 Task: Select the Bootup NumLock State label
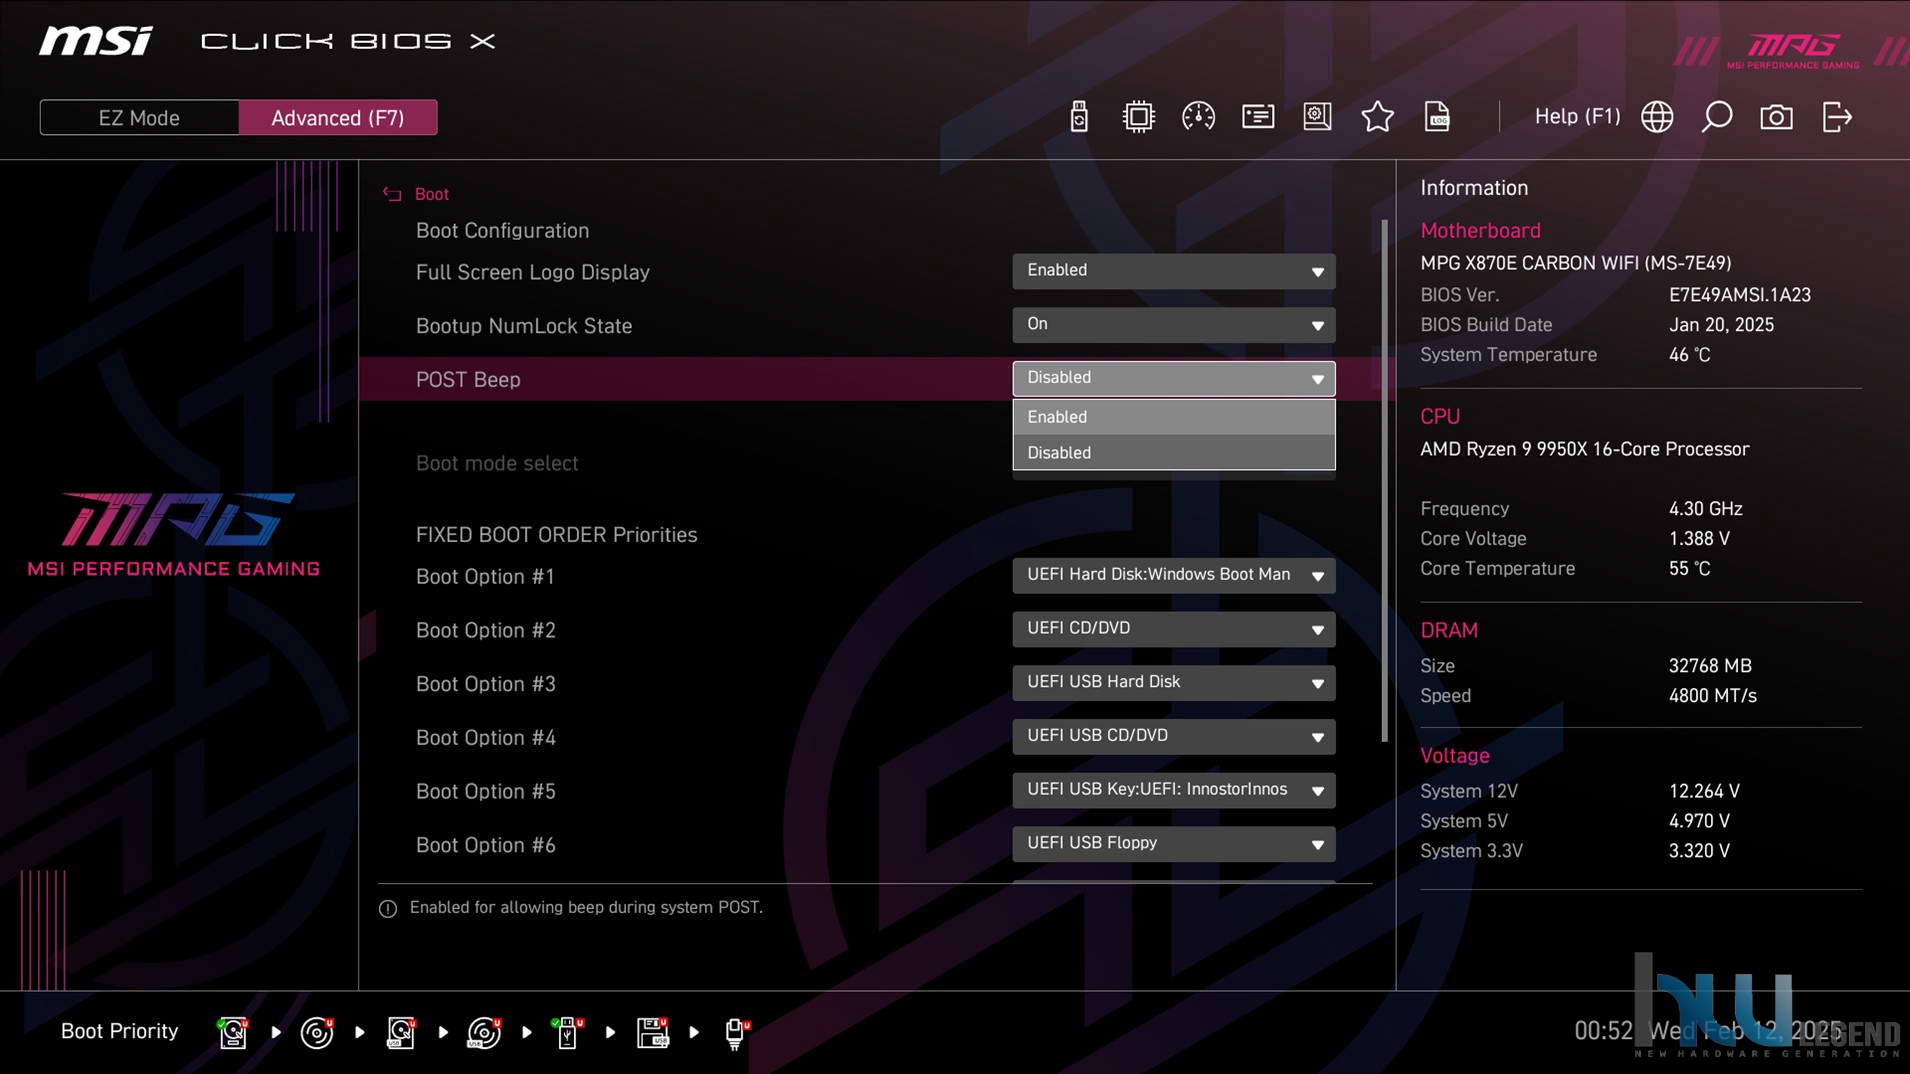click(524, 326)
